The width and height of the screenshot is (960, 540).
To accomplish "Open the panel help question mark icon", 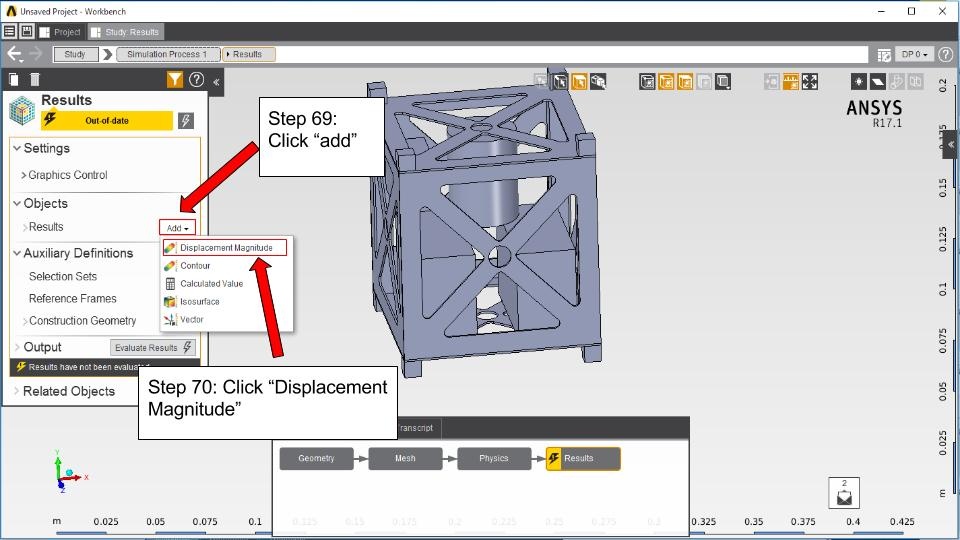I will coord(197,80).
